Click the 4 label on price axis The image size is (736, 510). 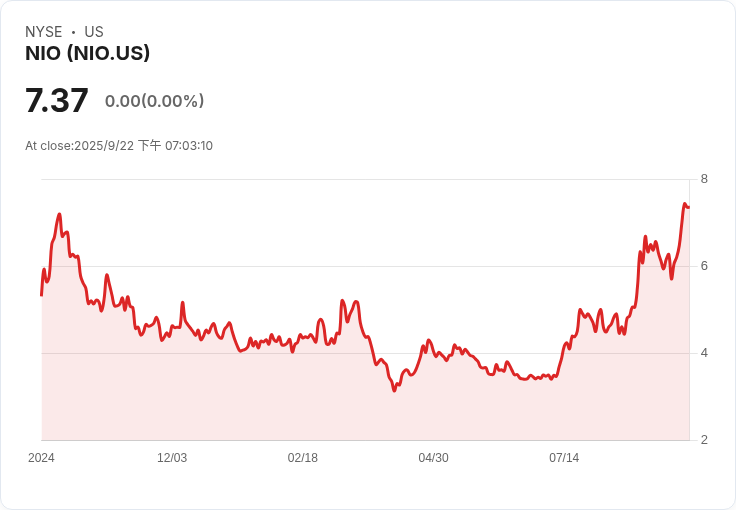click(704, 353)
